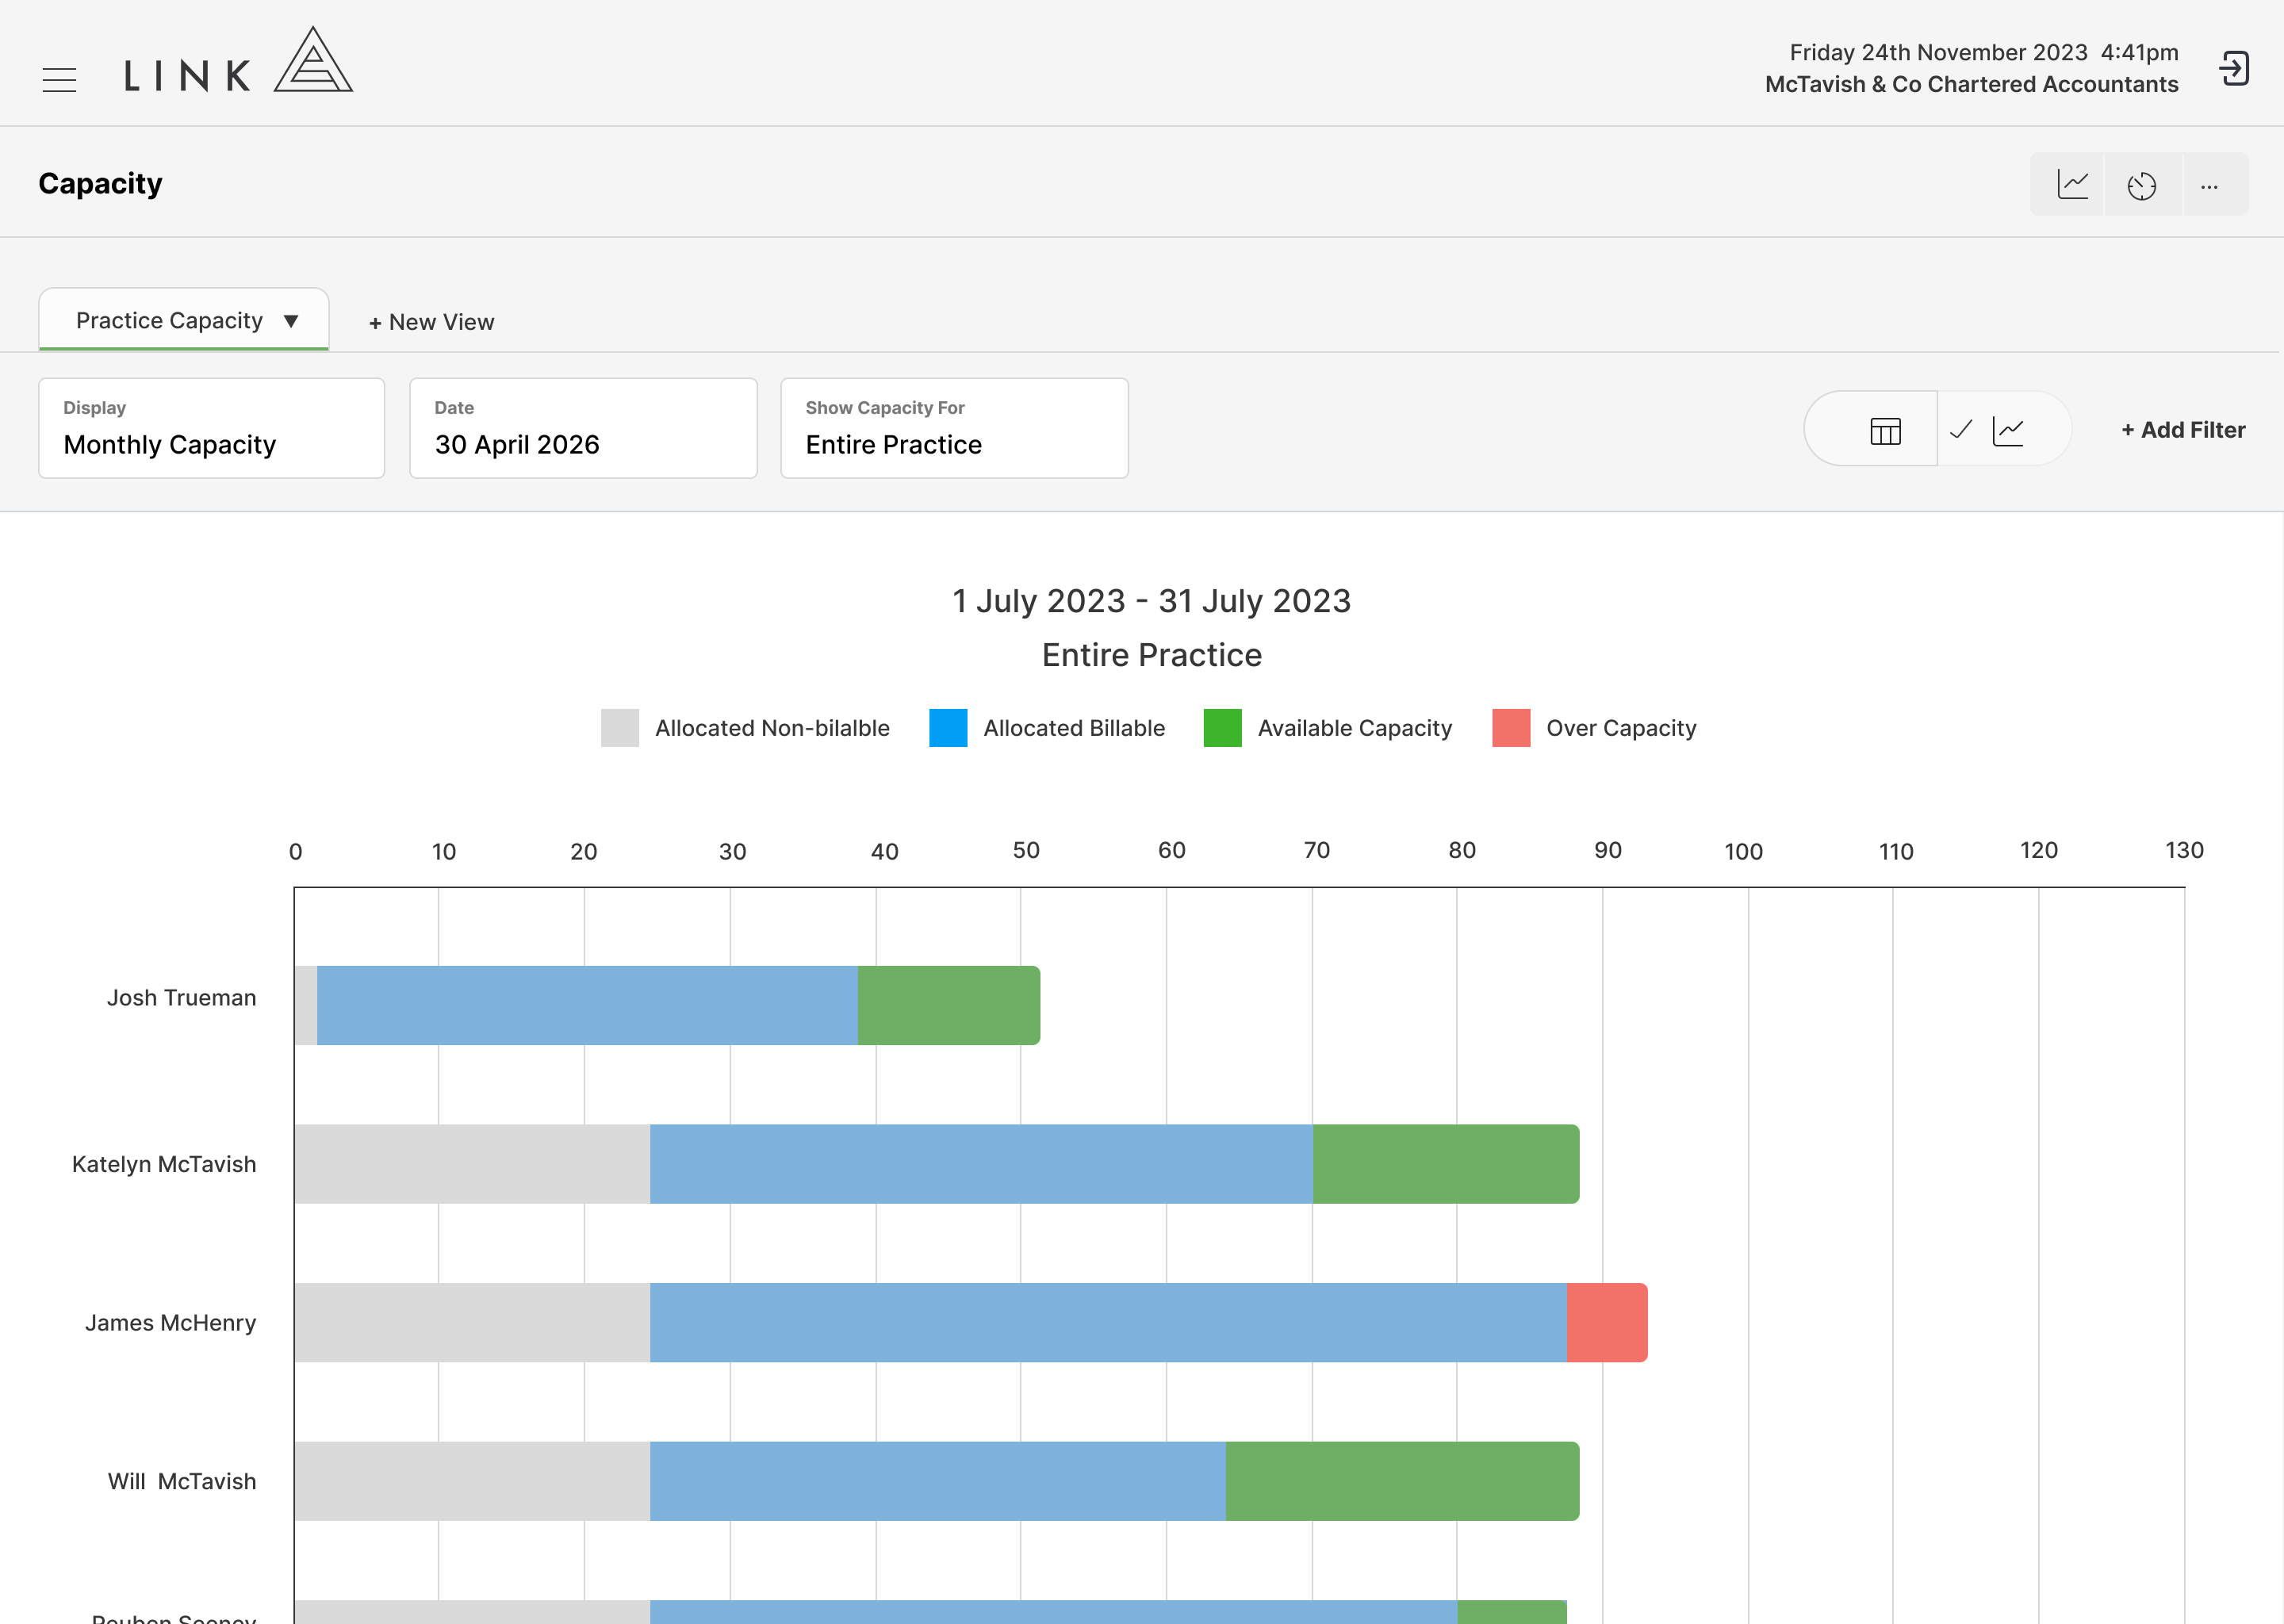Click James McHenry's red over-capacity bar

(1606, 1322)
